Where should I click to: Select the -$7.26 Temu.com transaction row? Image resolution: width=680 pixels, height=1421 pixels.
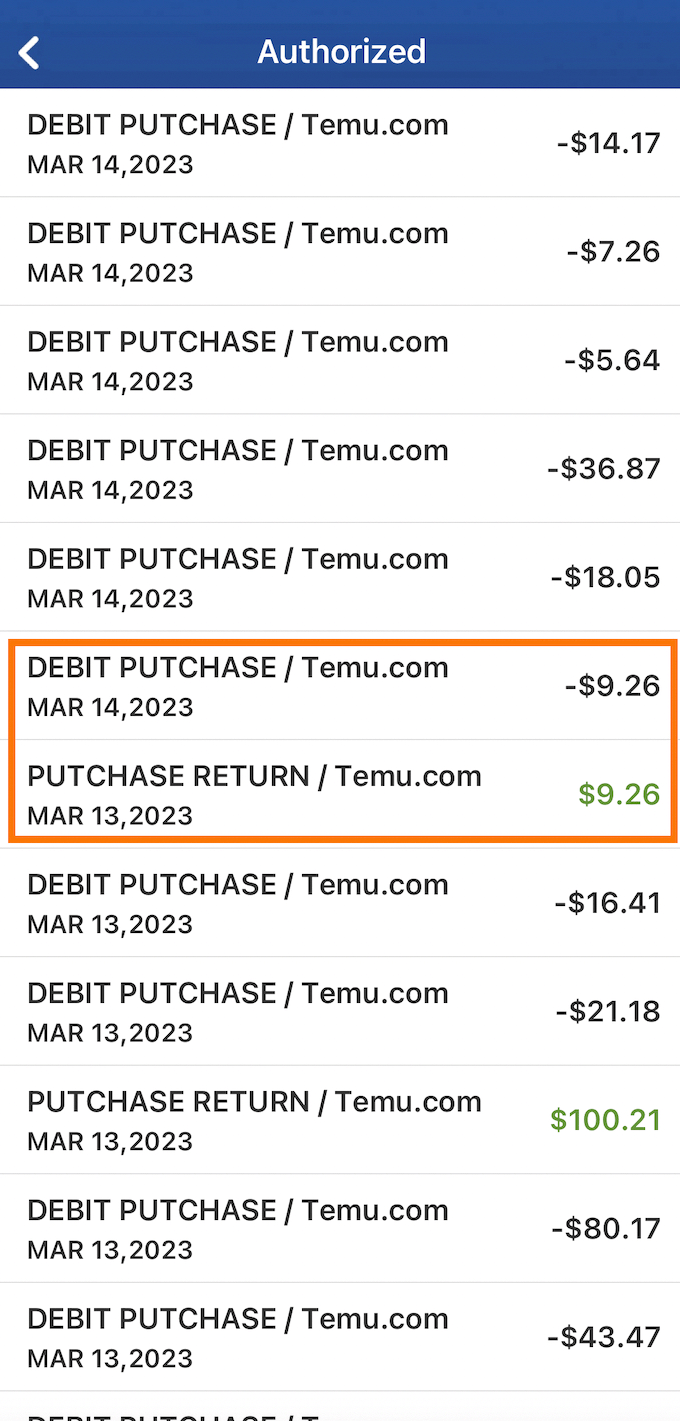point(340,251)
